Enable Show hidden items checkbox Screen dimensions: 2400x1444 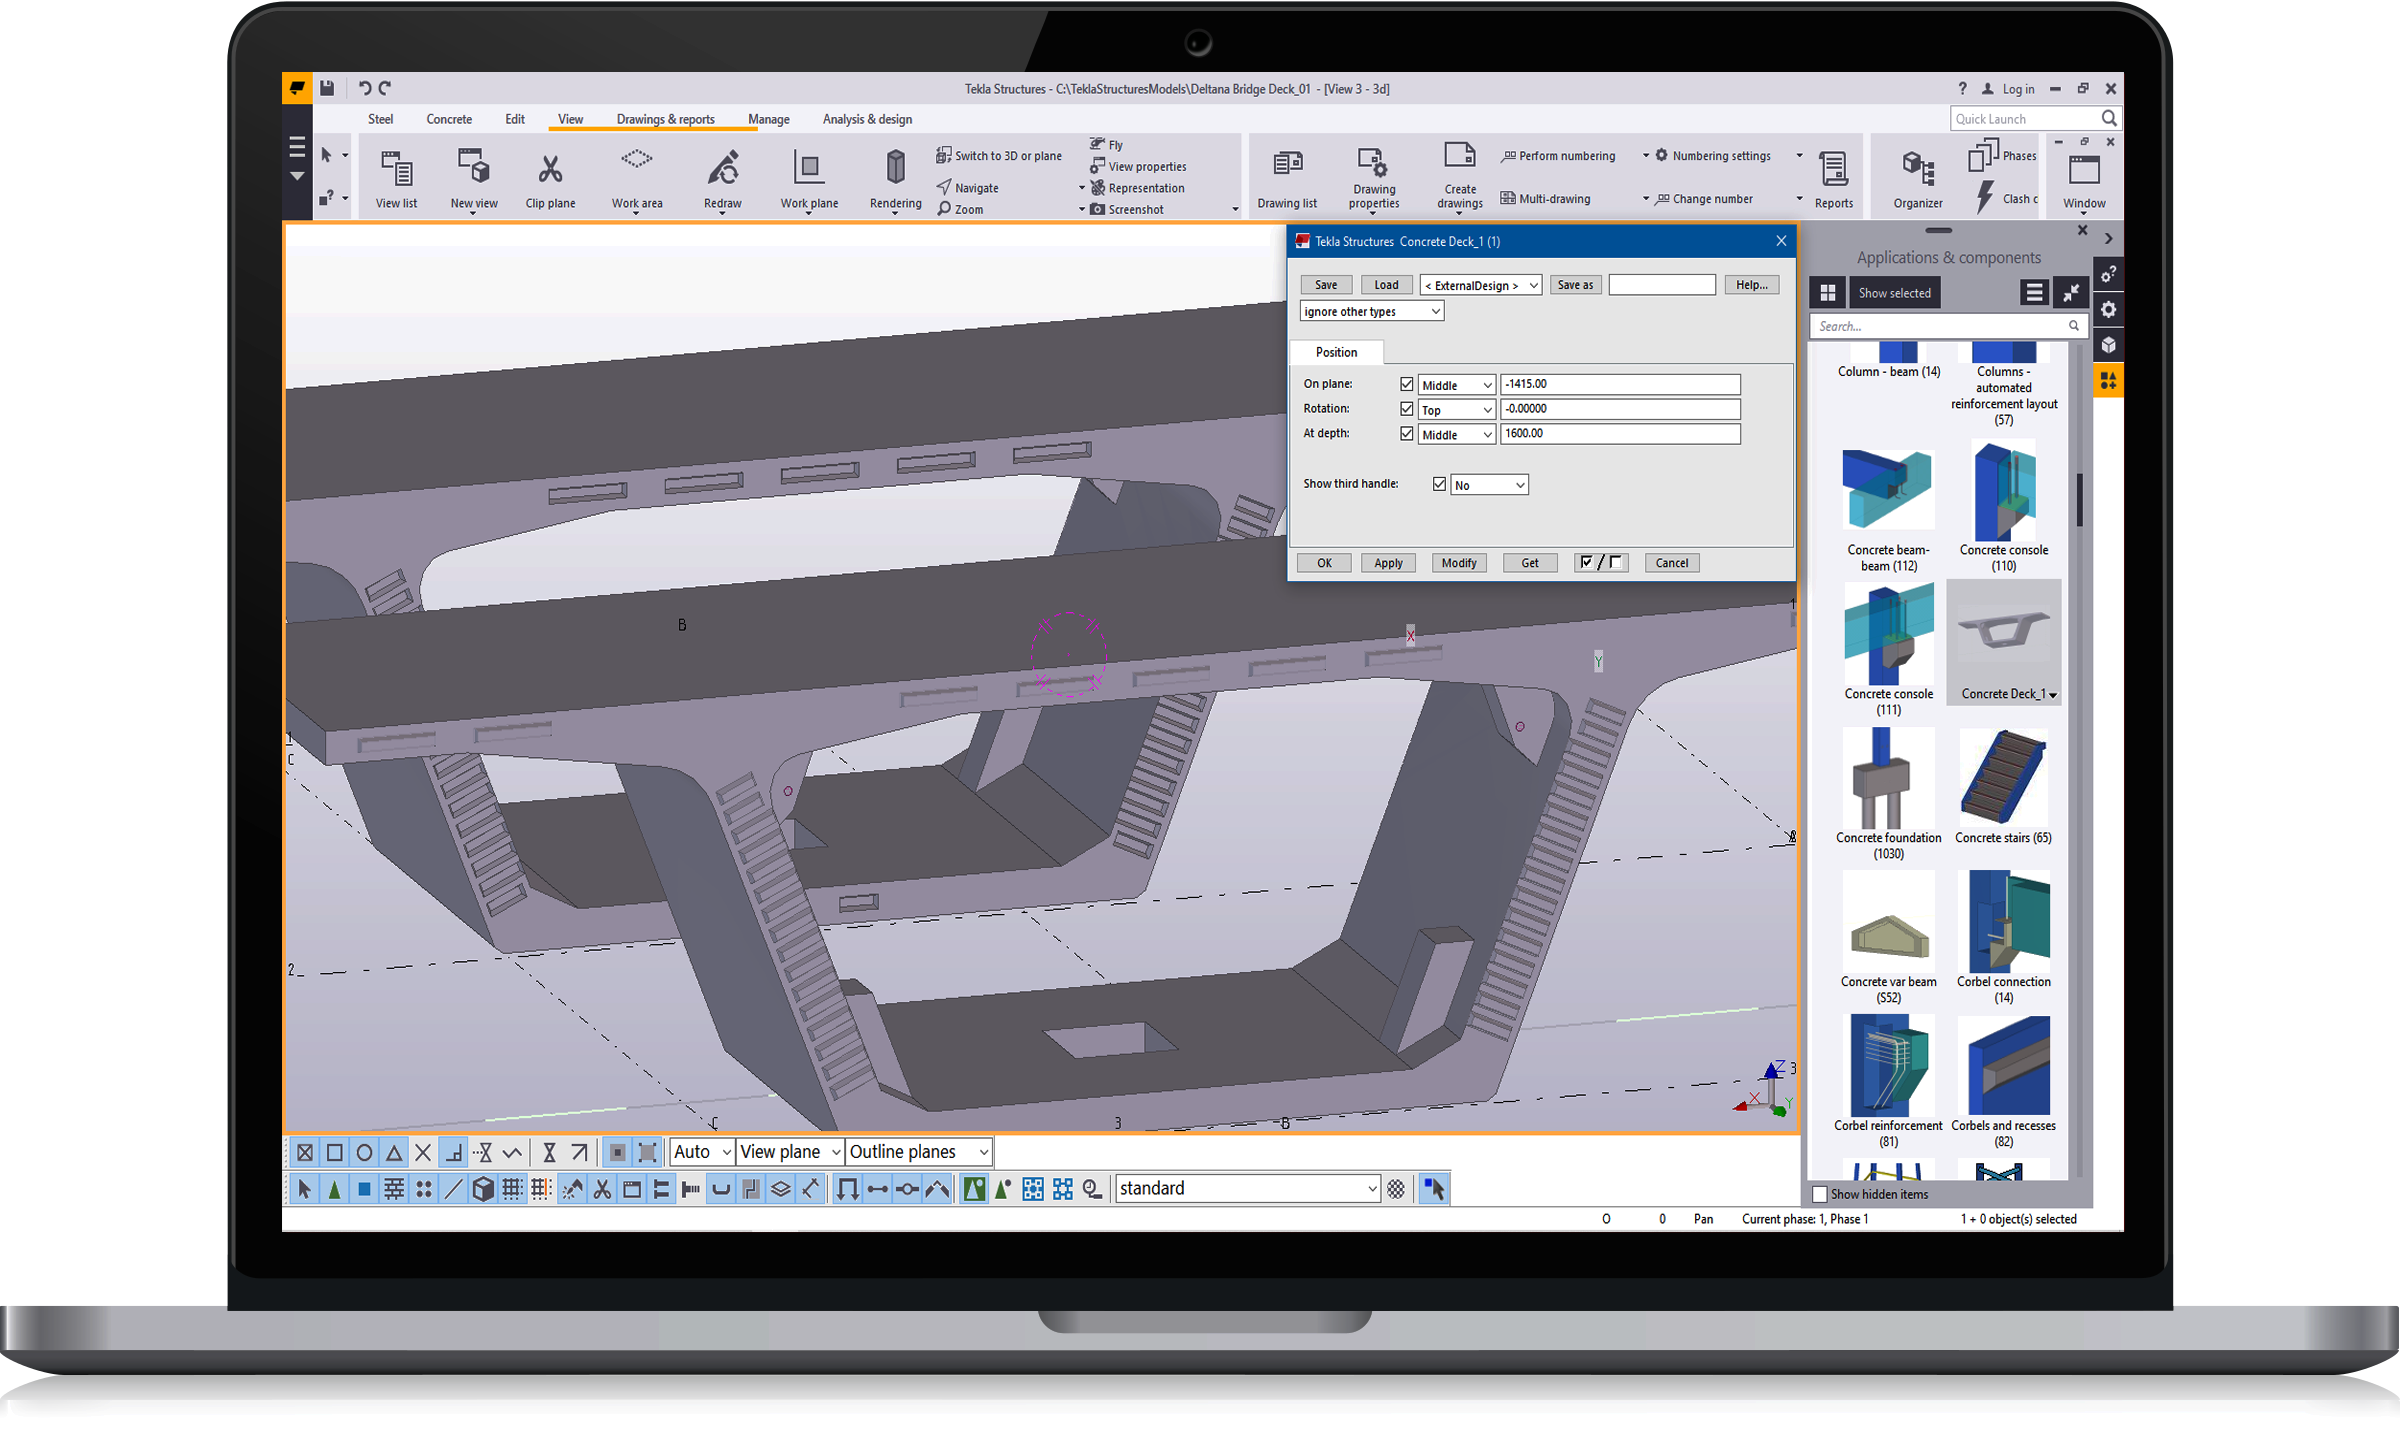click(1820, 1194)
